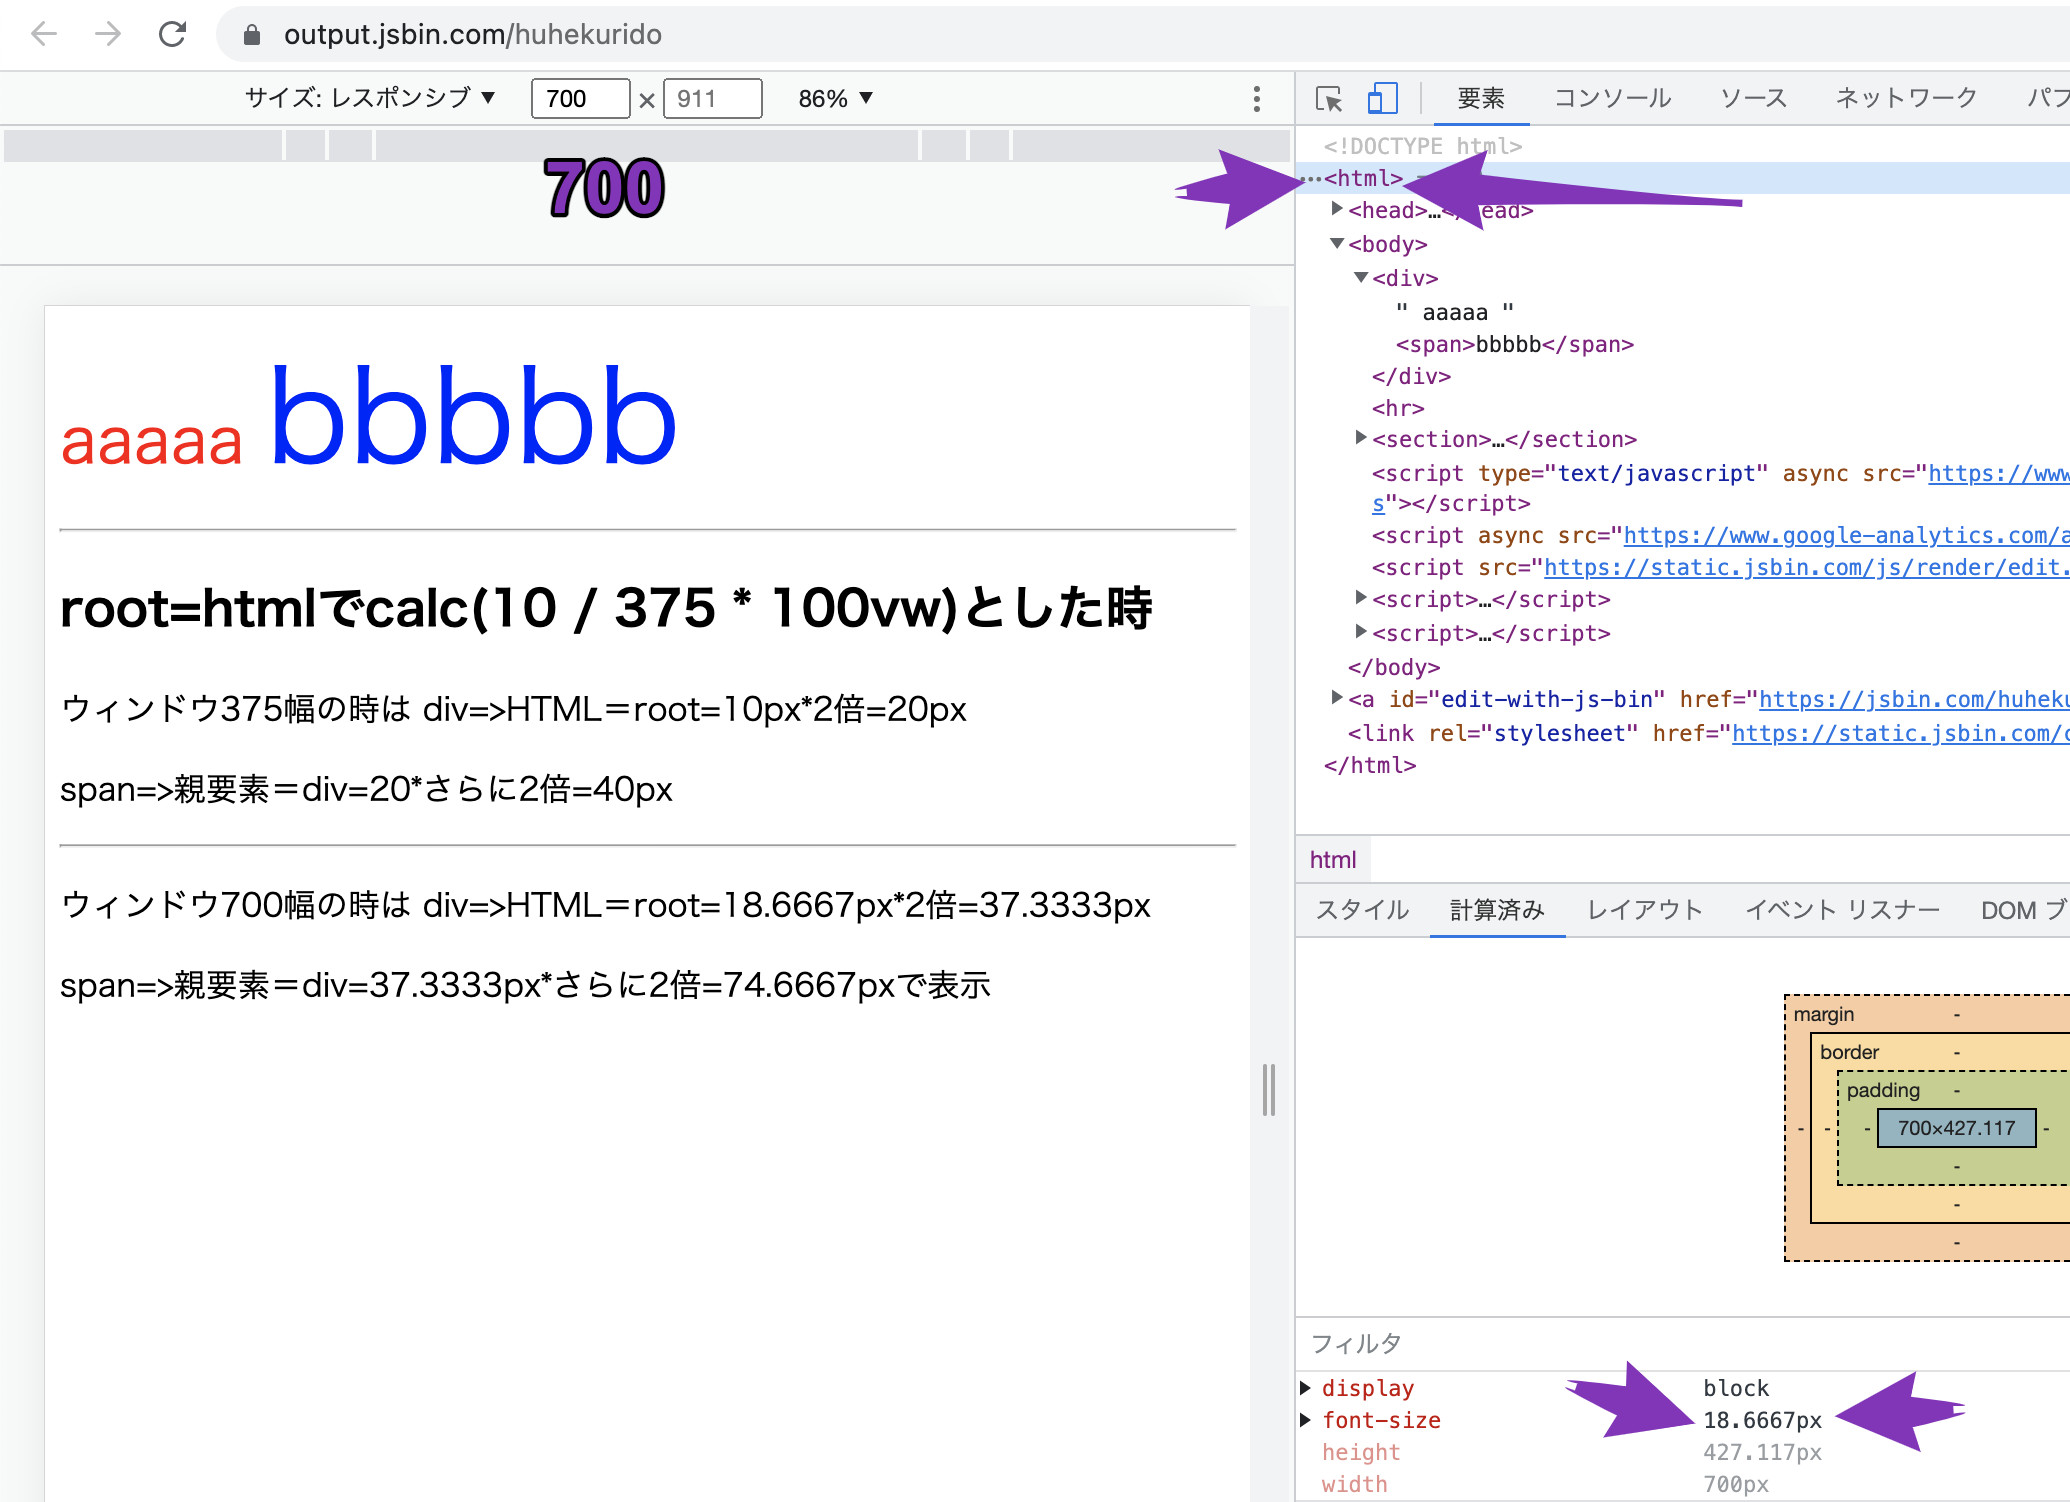This screenshot has height=1502, width=2070.
Task: Switch to the 要素 tab
Action: [1481, 98]
